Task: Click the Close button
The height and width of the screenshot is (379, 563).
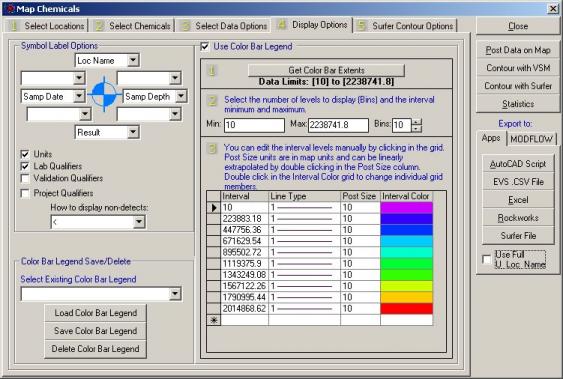Action: coord(518,26)
